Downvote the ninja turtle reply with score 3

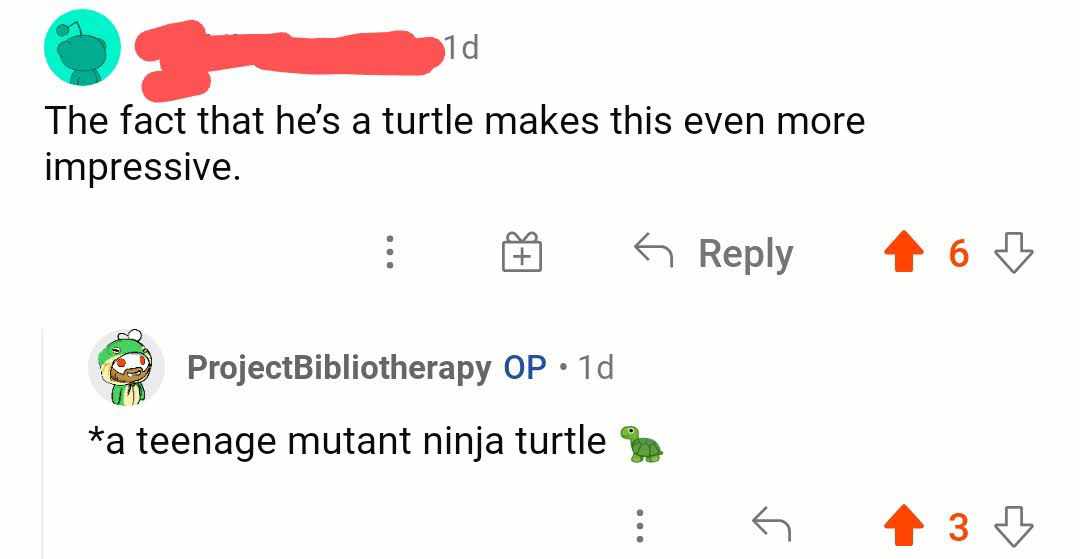click(x=1014, y=526)
